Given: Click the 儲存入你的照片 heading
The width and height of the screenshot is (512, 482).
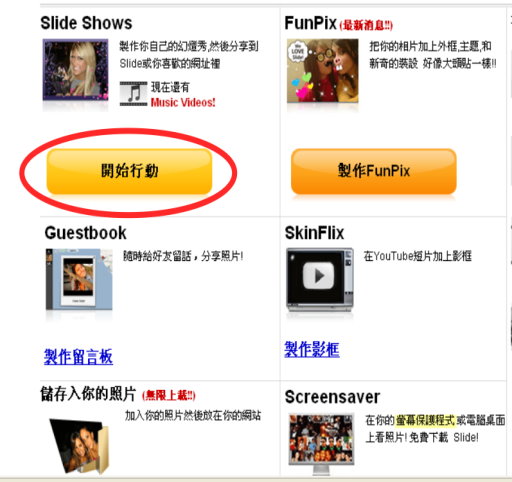Looking at the screenshot, I should [88, 394].
